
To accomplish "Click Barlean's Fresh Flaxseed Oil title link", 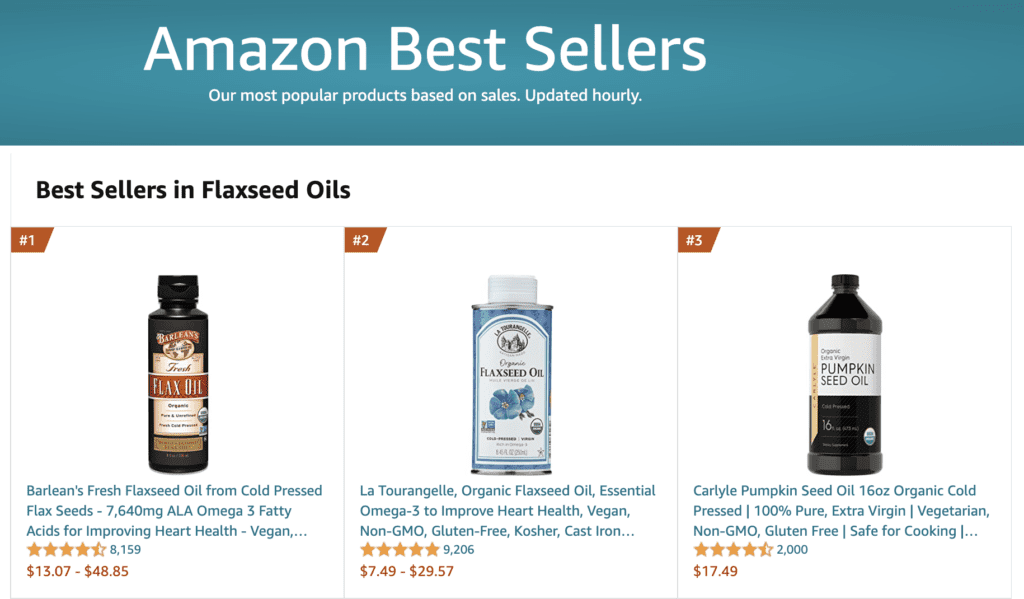I will click(x=174, y=510).
